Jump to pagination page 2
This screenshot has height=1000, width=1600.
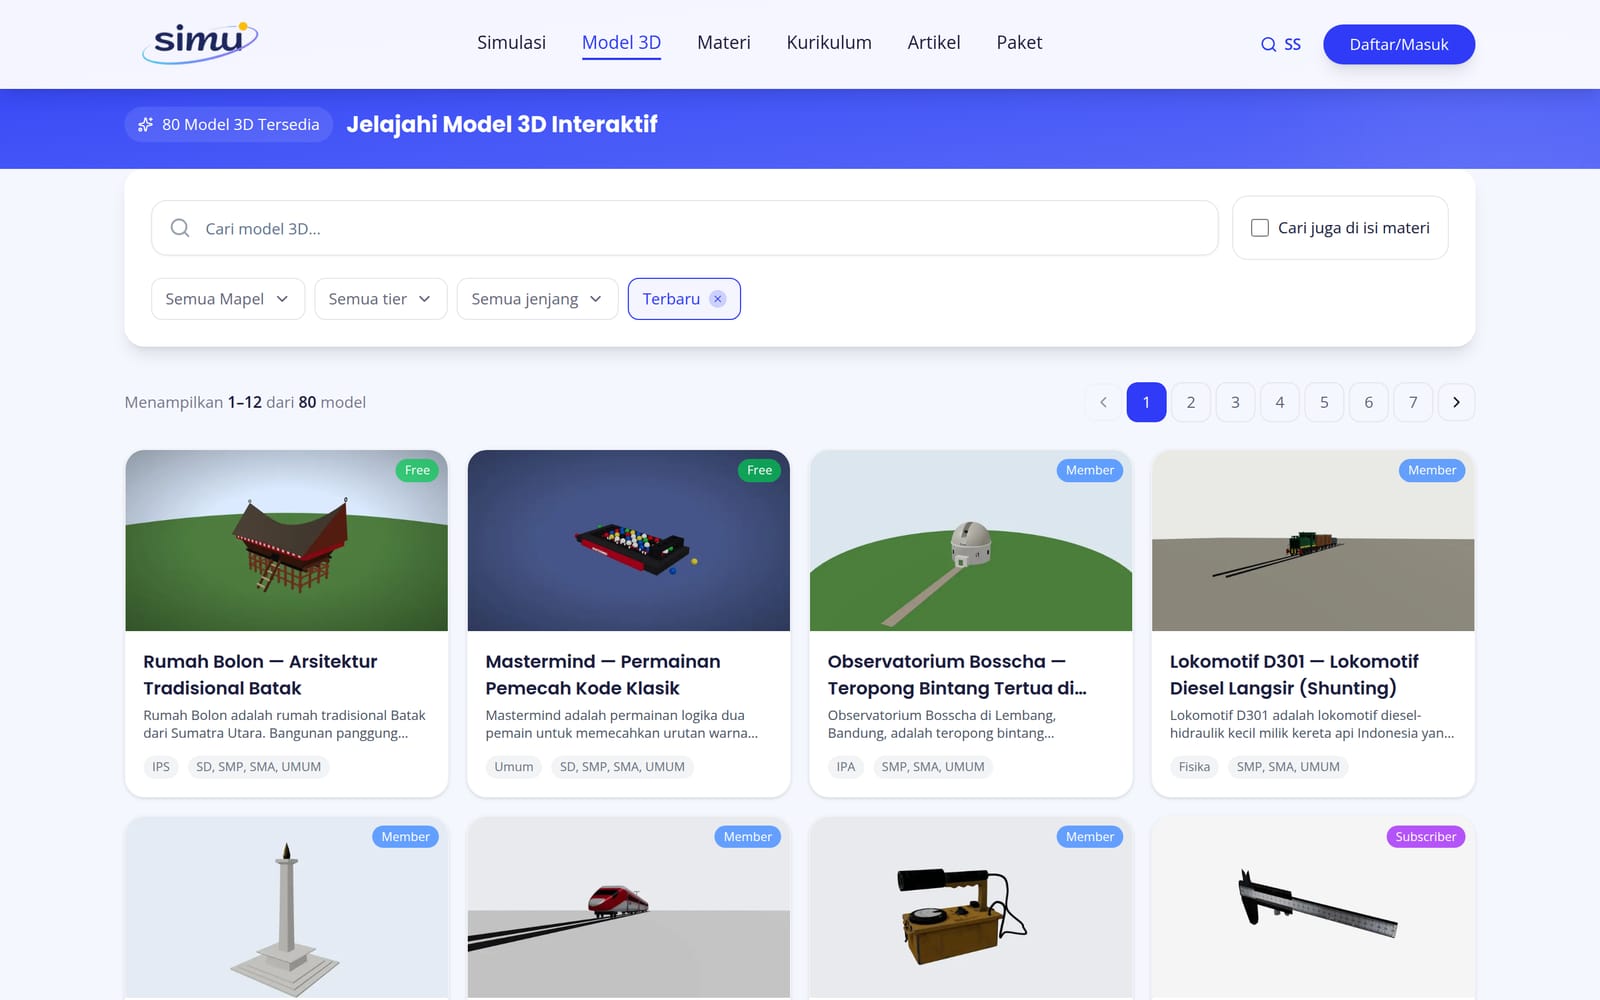point(1191,402)
